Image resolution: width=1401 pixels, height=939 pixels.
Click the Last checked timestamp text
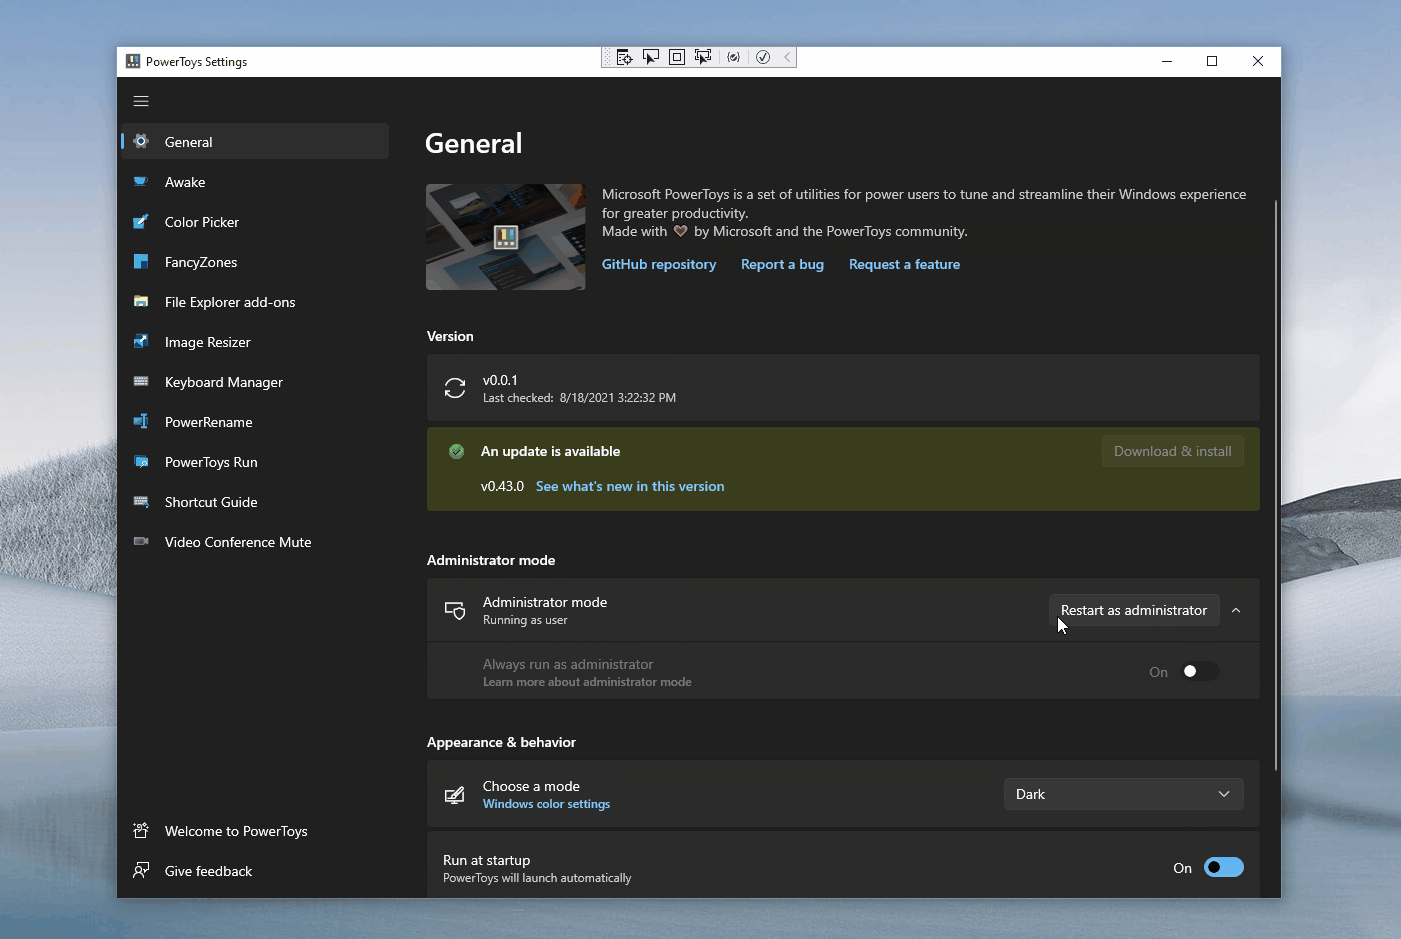[x=579, y=398]
